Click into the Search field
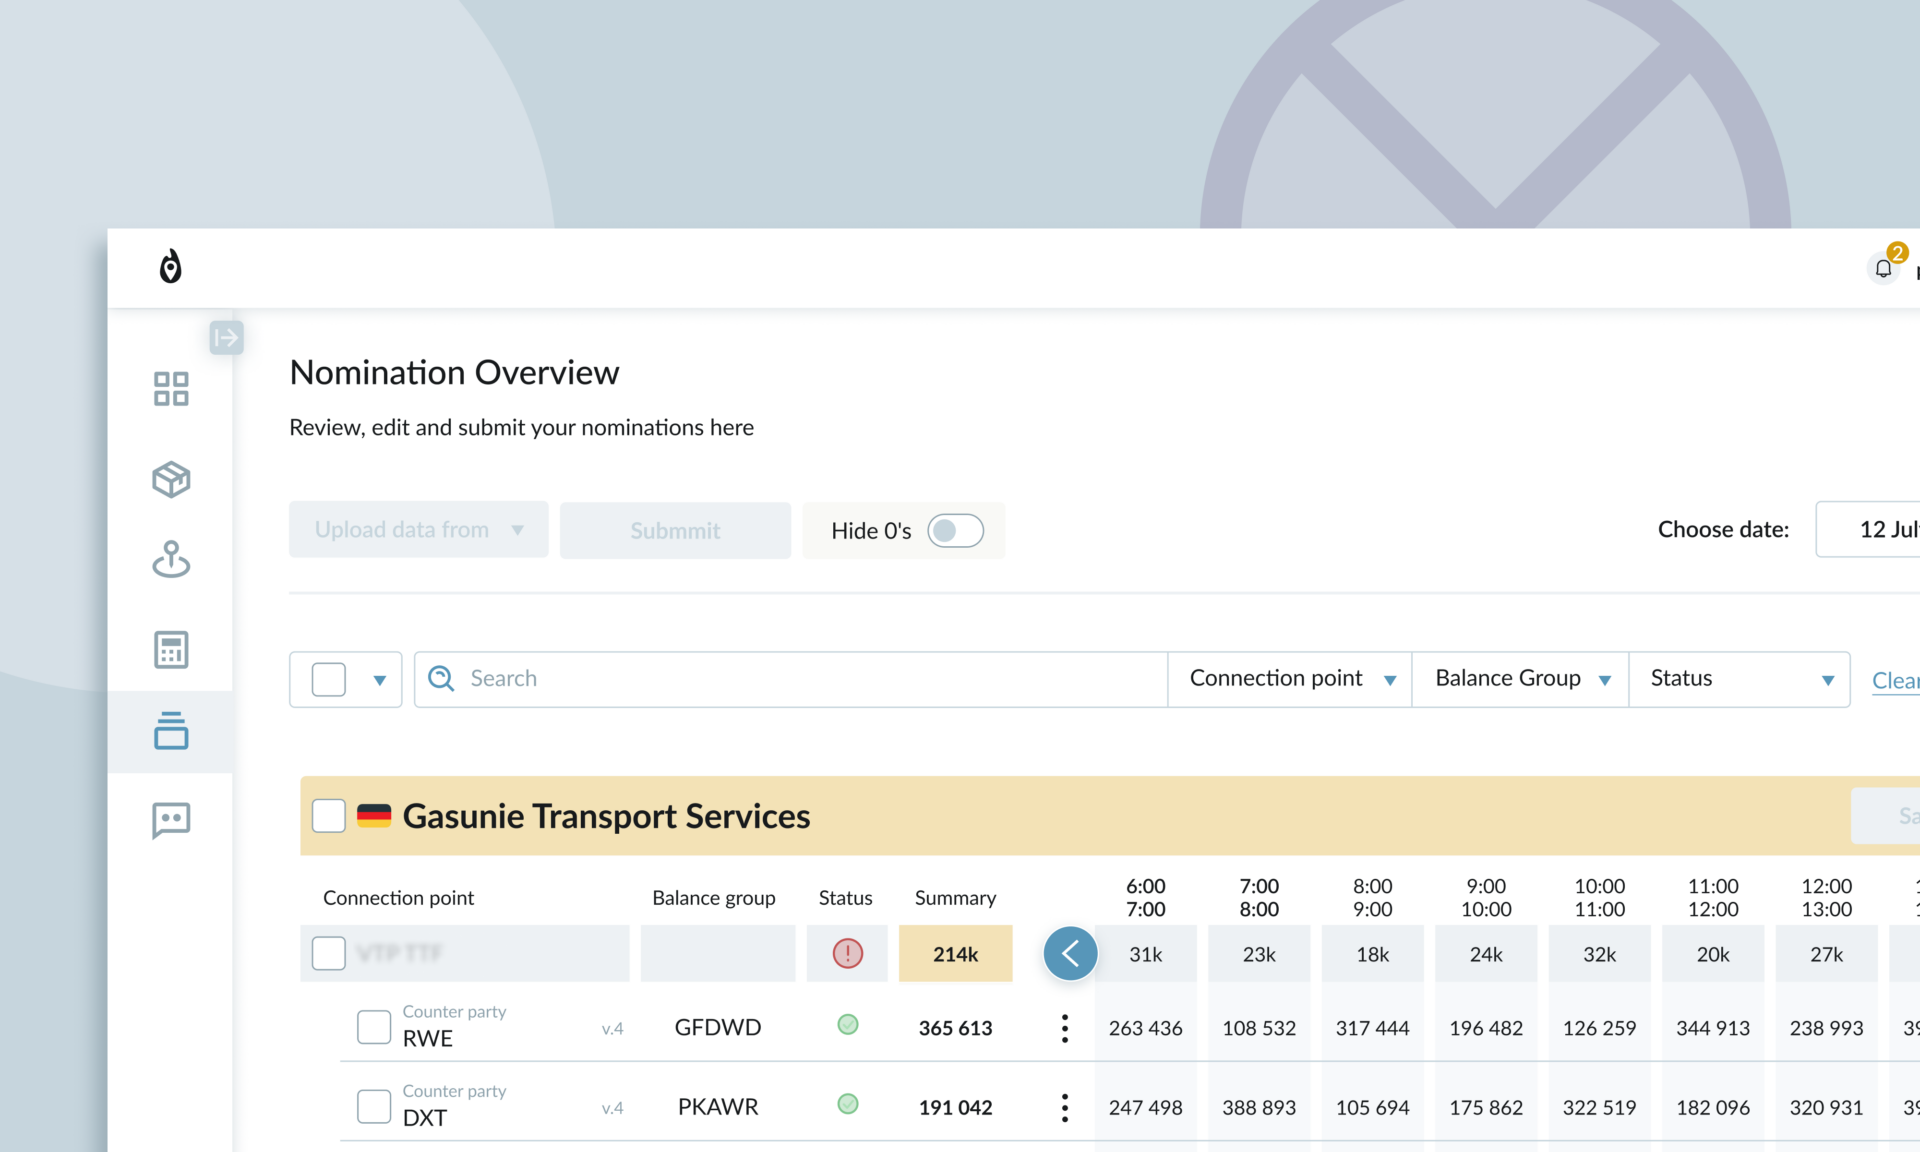Image resolution: width=1920 pixels, height=1152 pixels. click(x=791, y=679)
